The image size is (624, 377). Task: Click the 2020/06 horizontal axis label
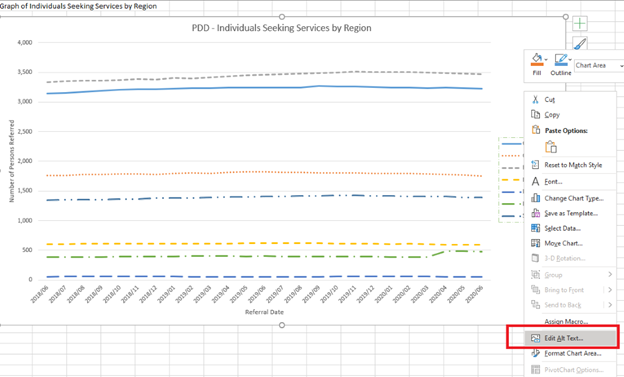click(x=475, y=294)
